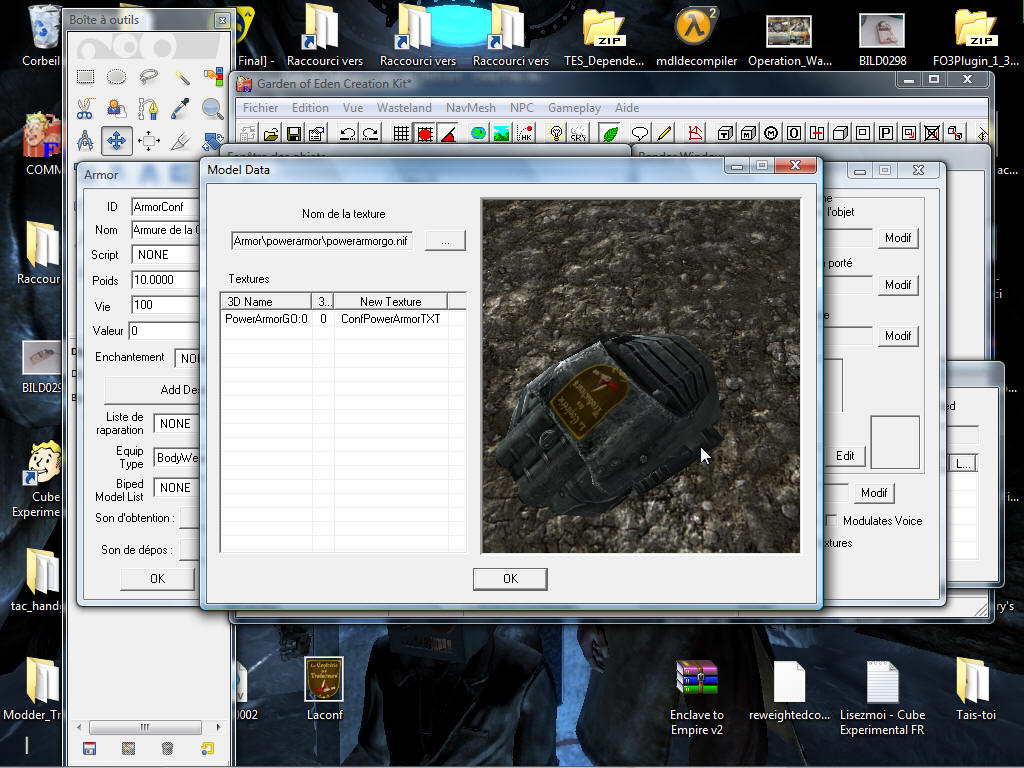Open the Lisezmoi - Cube Experimental FR file
This screenshot has width=1024, height=768.
click(x=882, y=697)
